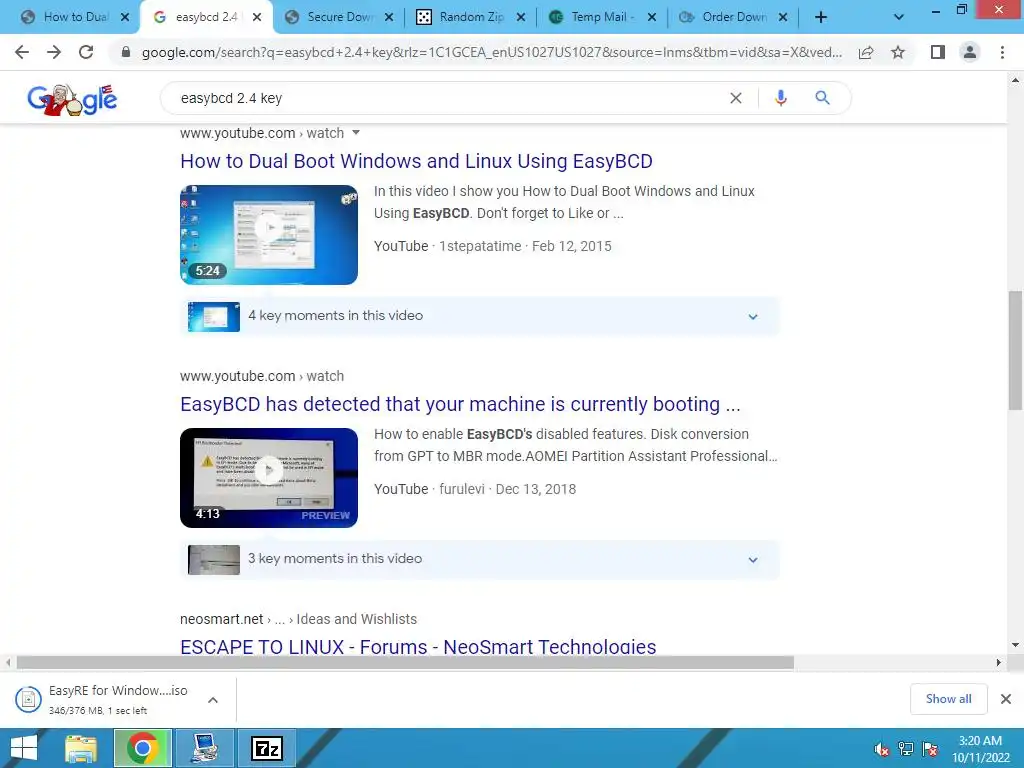The image size is (1024, 768).
Task: Click the vertical page scrollbar thumb
Action: click(x=1015, y=350)
